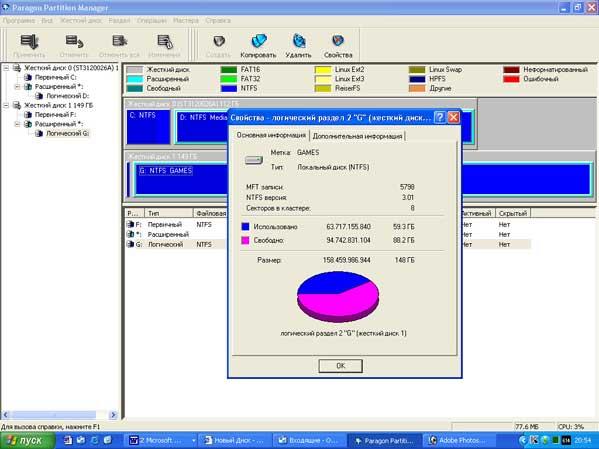Click the Создать partition icon
599x449 pixels.
pyautogui.click(x=219, y=41)
